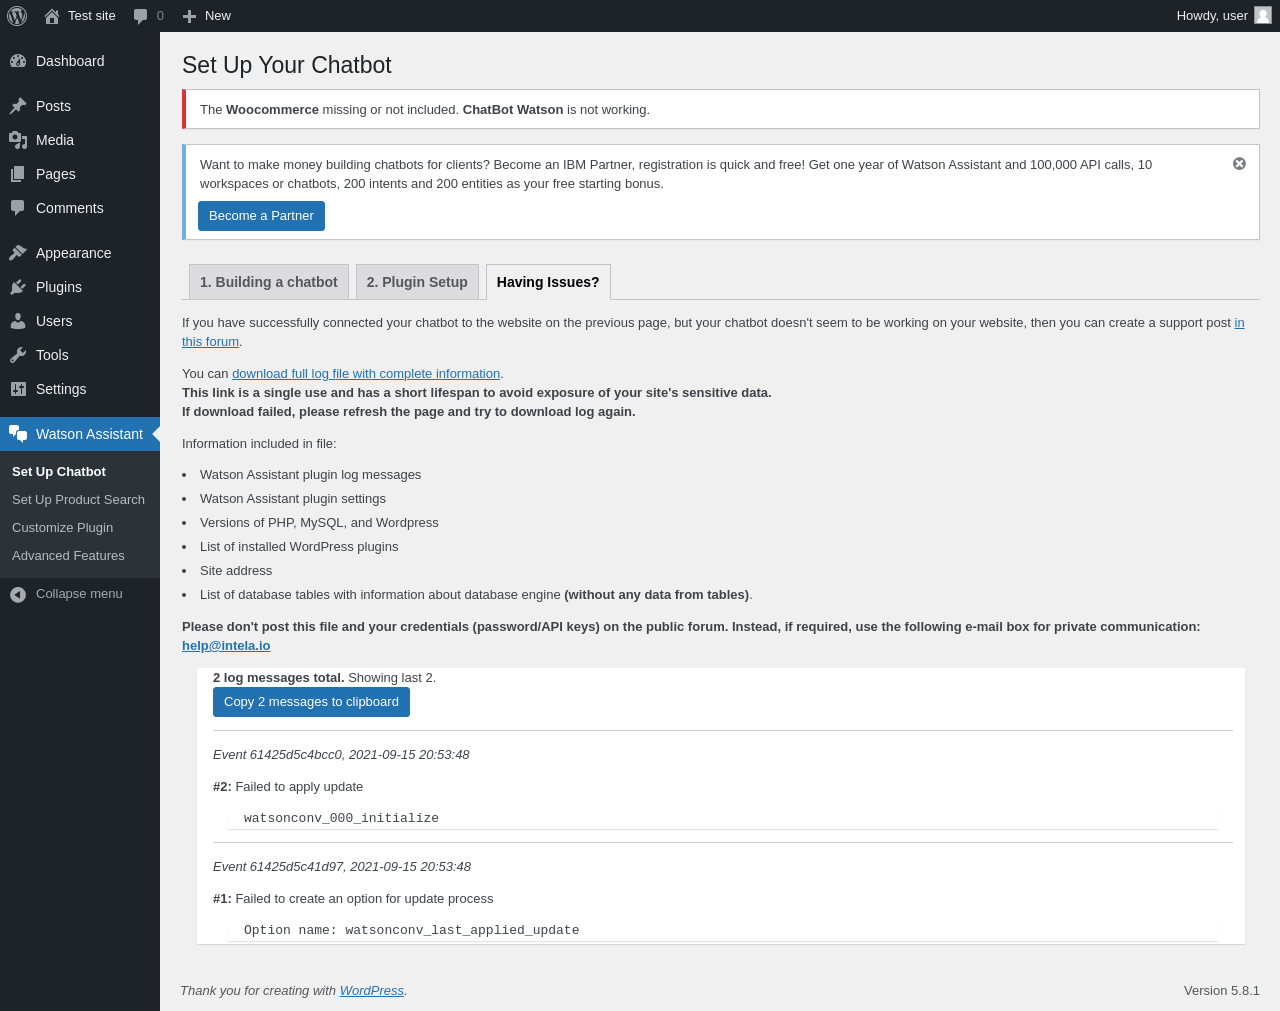
Task: Copy 2 messages to clipboard
Action: click(x=311, y=702)
